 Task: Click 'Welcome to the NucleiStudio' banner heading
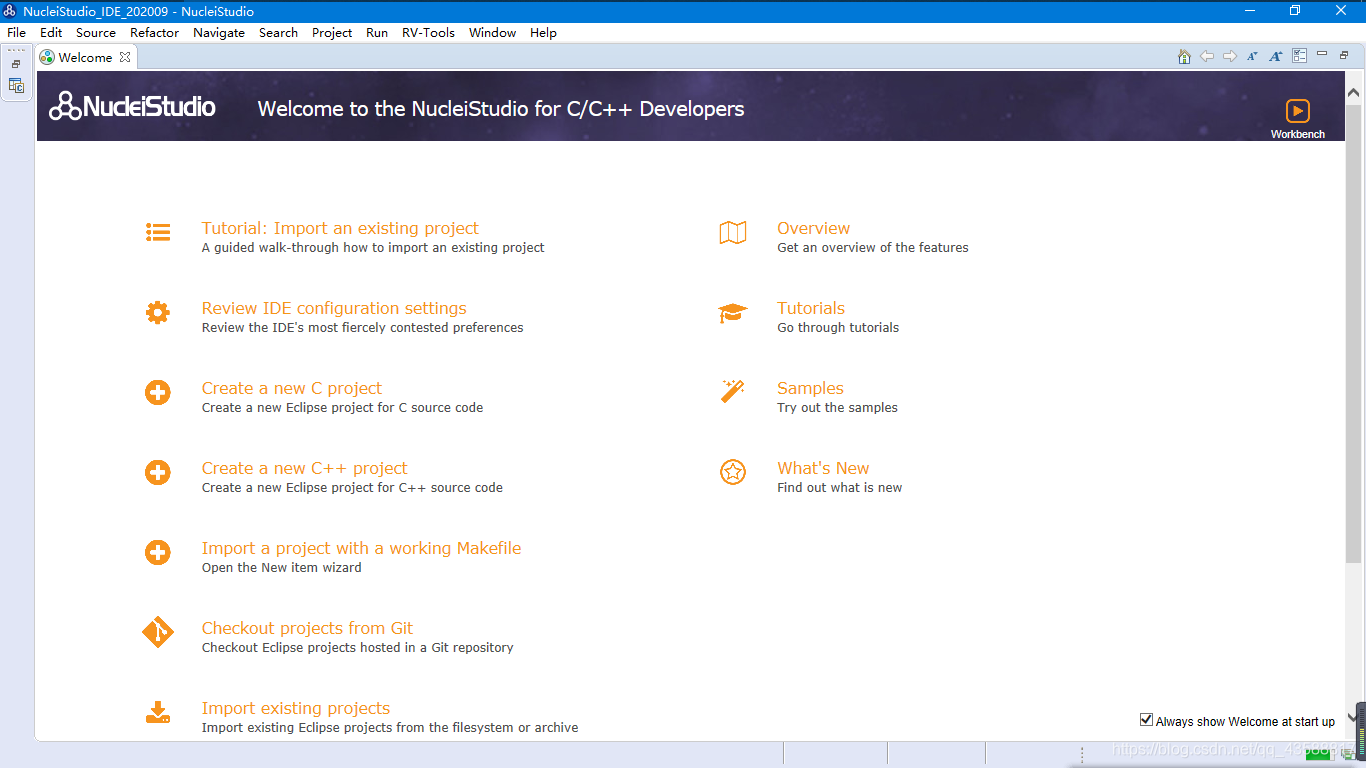point(501,109)
